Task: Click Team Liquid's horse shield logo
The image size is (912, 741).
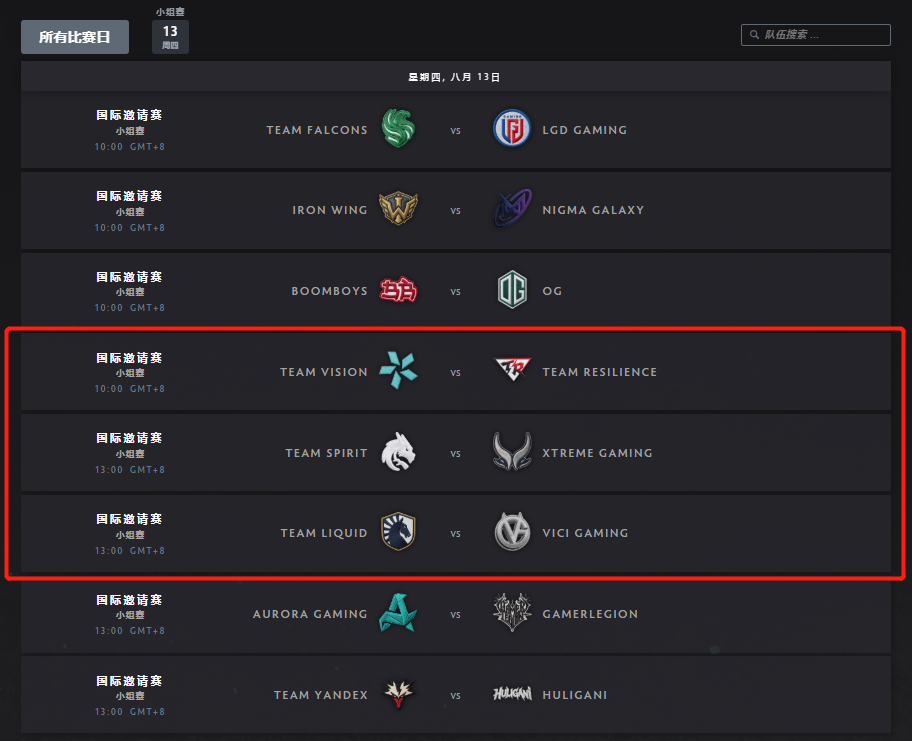Action: pos(398,532)
